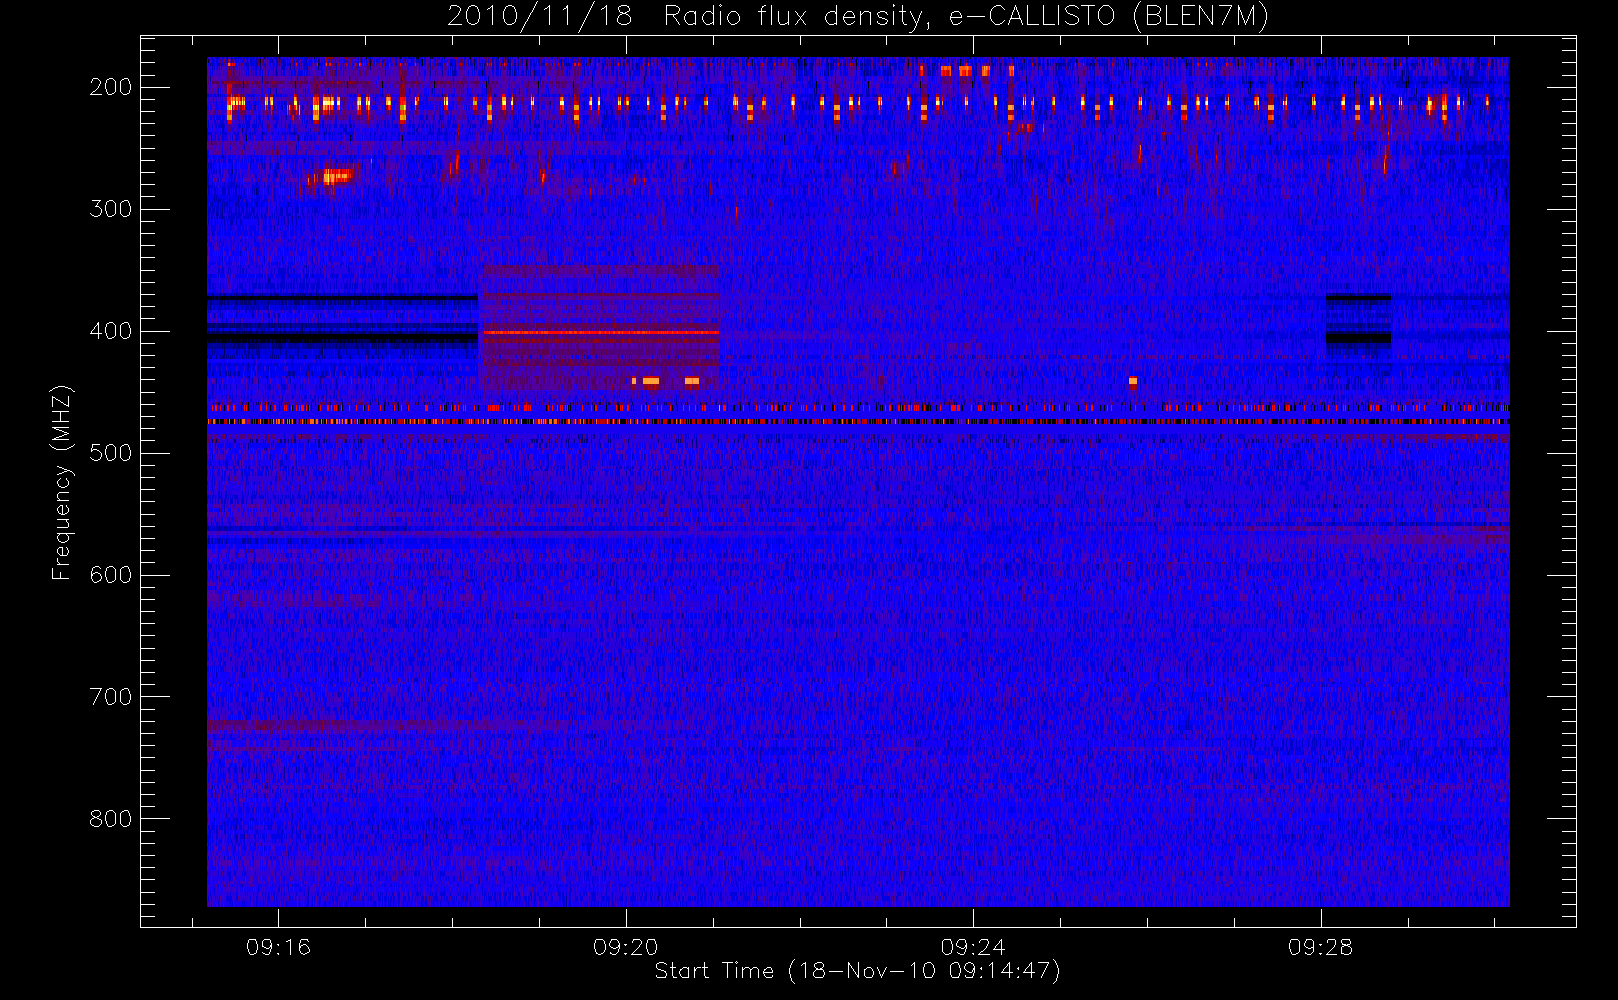
Task: Click the 09:24 time tick label
Action: pyautogui.click(x=973, y=947)
